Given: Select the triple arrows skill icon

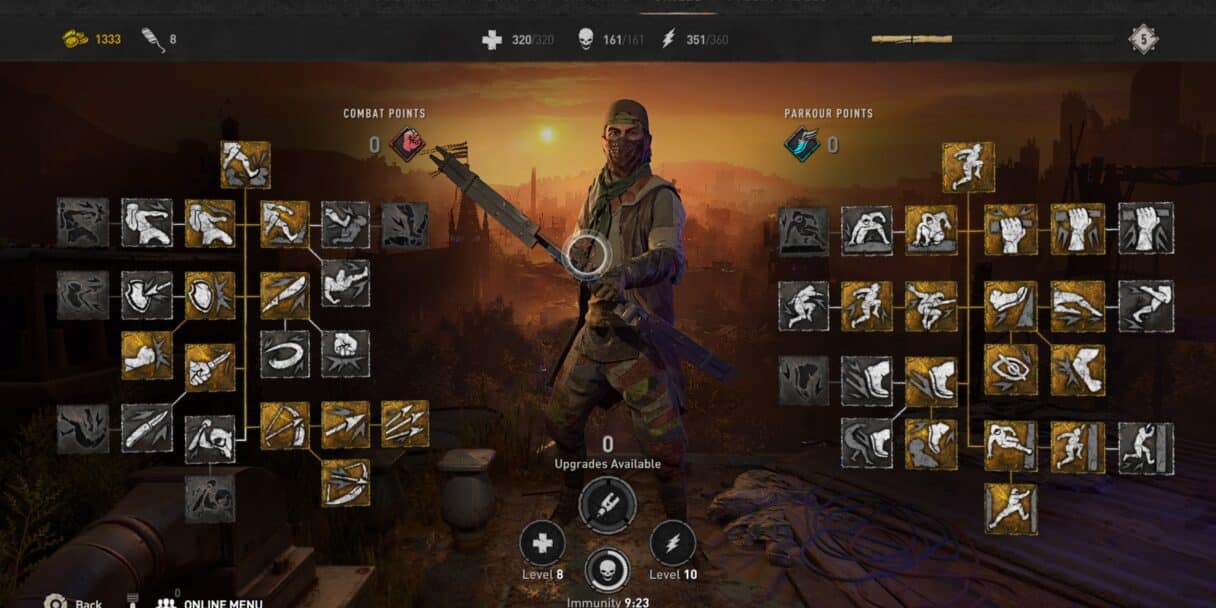Looking at the screenshot, I should (x=405, y=424).
